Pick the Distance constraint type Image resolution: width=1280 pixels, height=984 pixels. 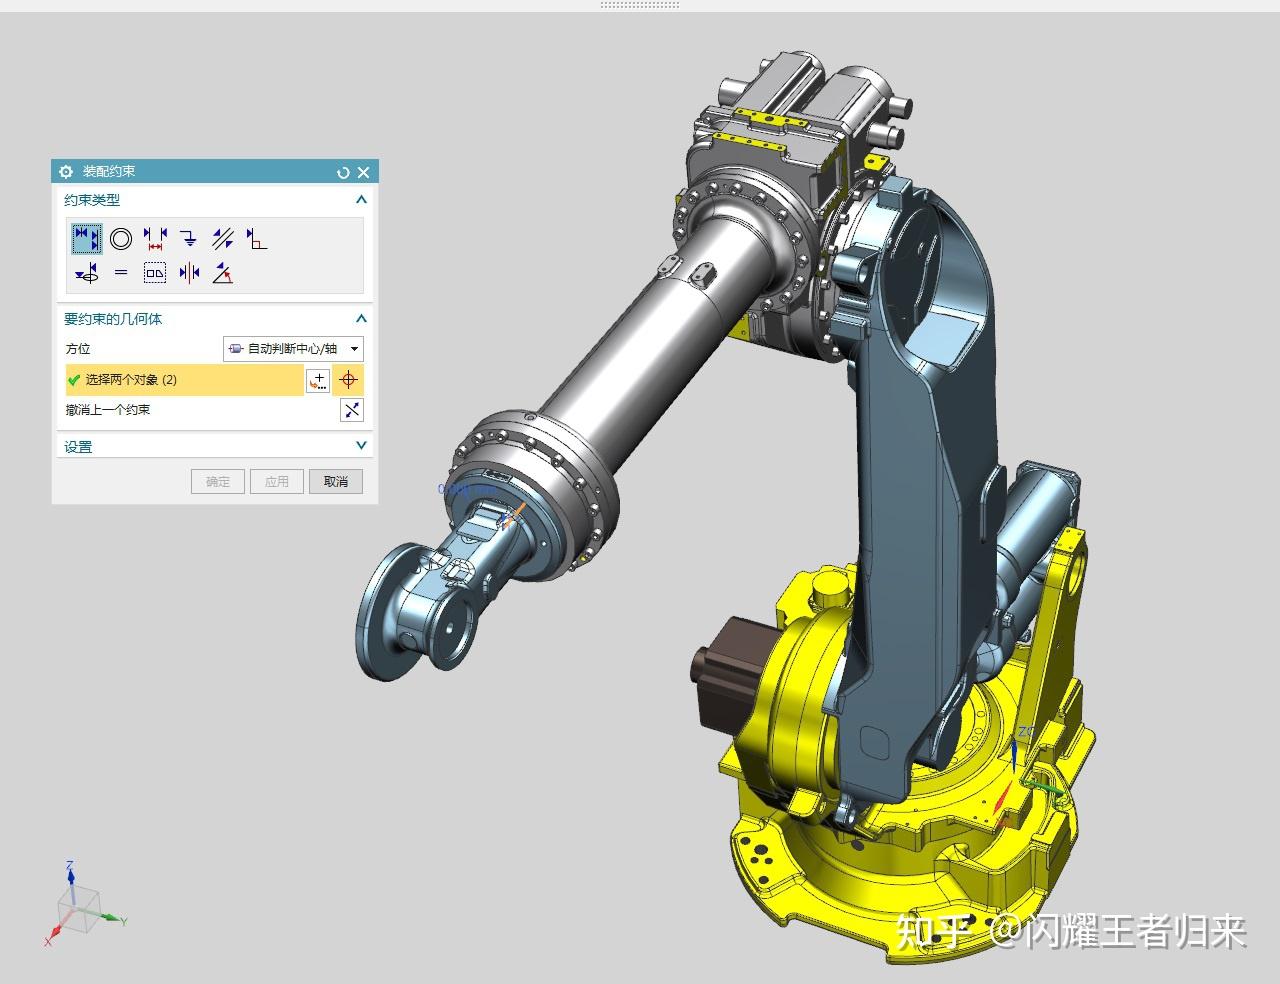(155, 239)
